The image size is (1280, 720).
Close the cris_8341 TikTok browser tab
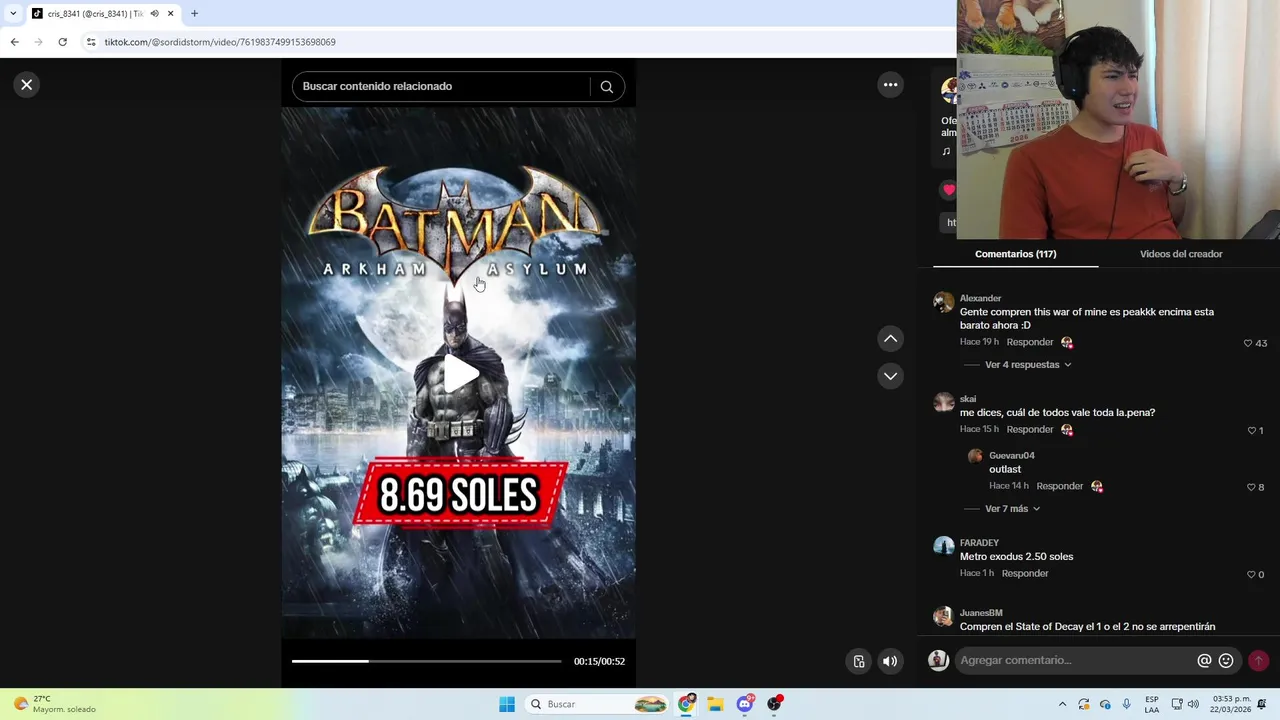coord(170,14)
